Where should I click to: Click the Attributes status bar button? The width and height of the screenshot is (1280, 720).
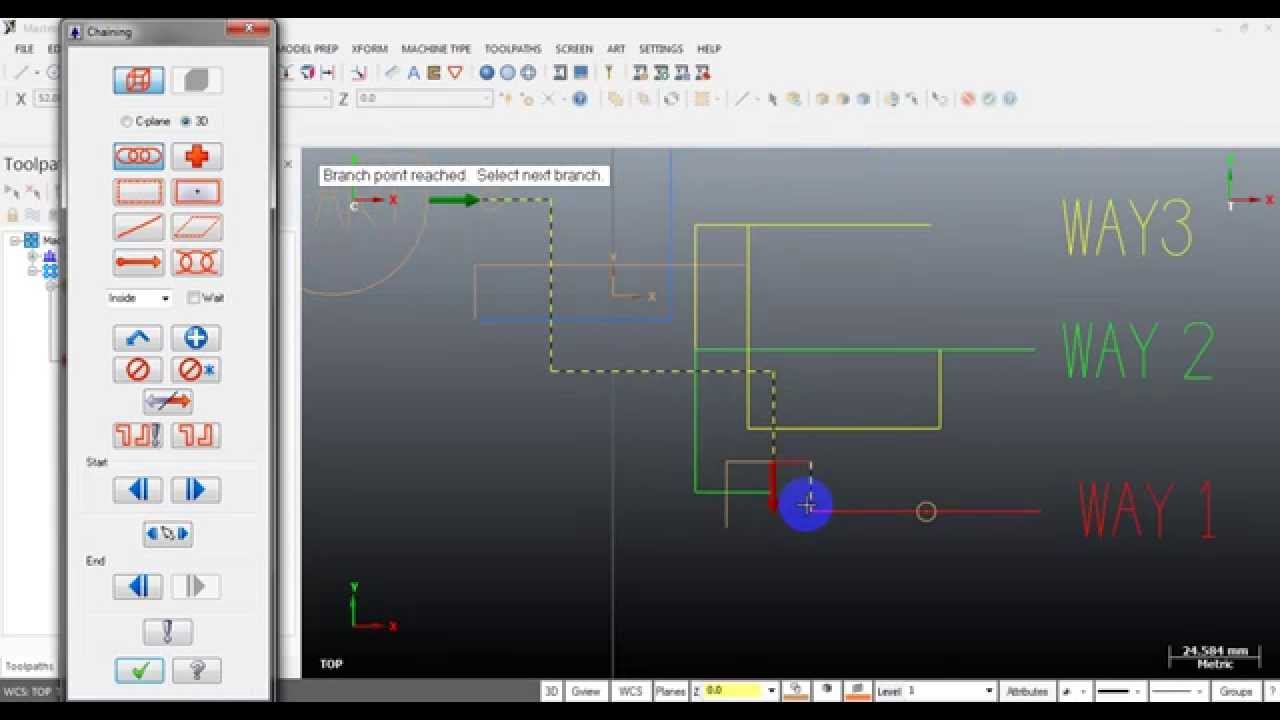point(1027,691)
